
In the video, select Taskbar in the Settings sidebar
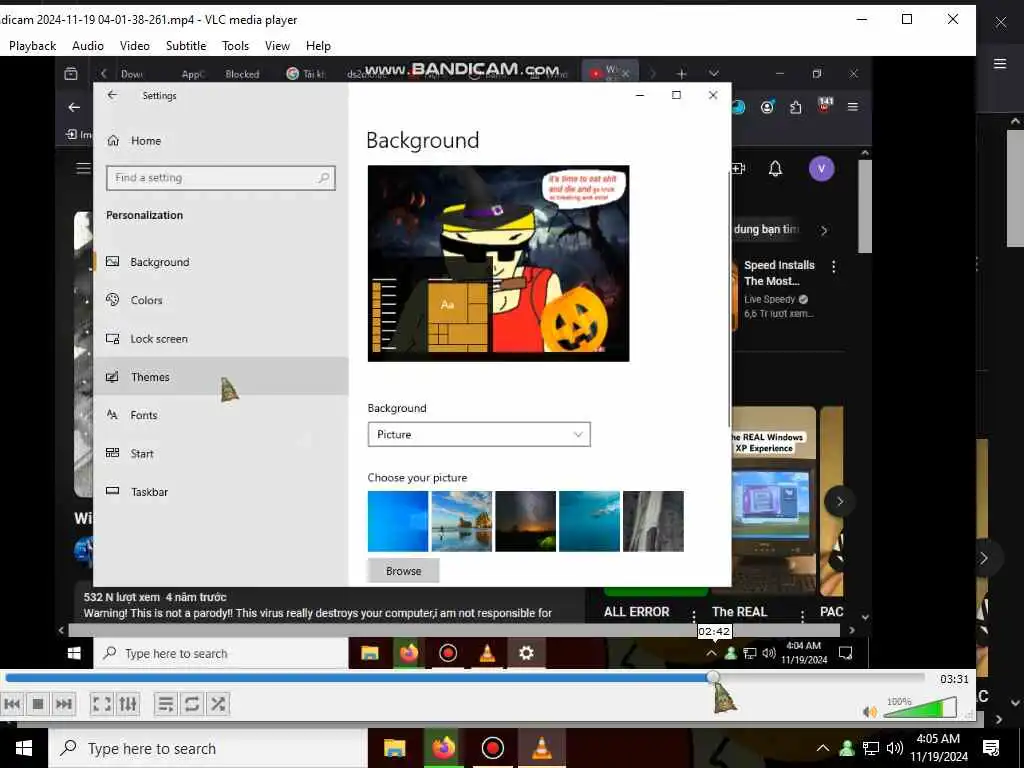pos(221,492)
